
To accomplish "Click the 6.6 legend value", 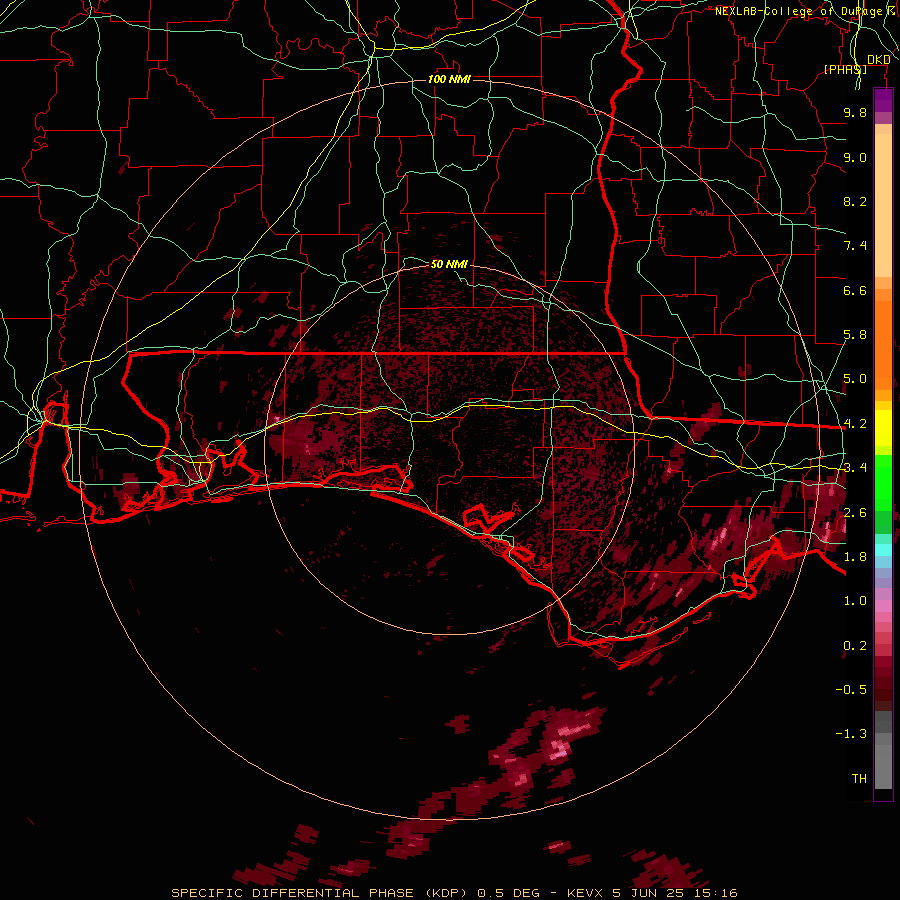I will tap(855, 290).
